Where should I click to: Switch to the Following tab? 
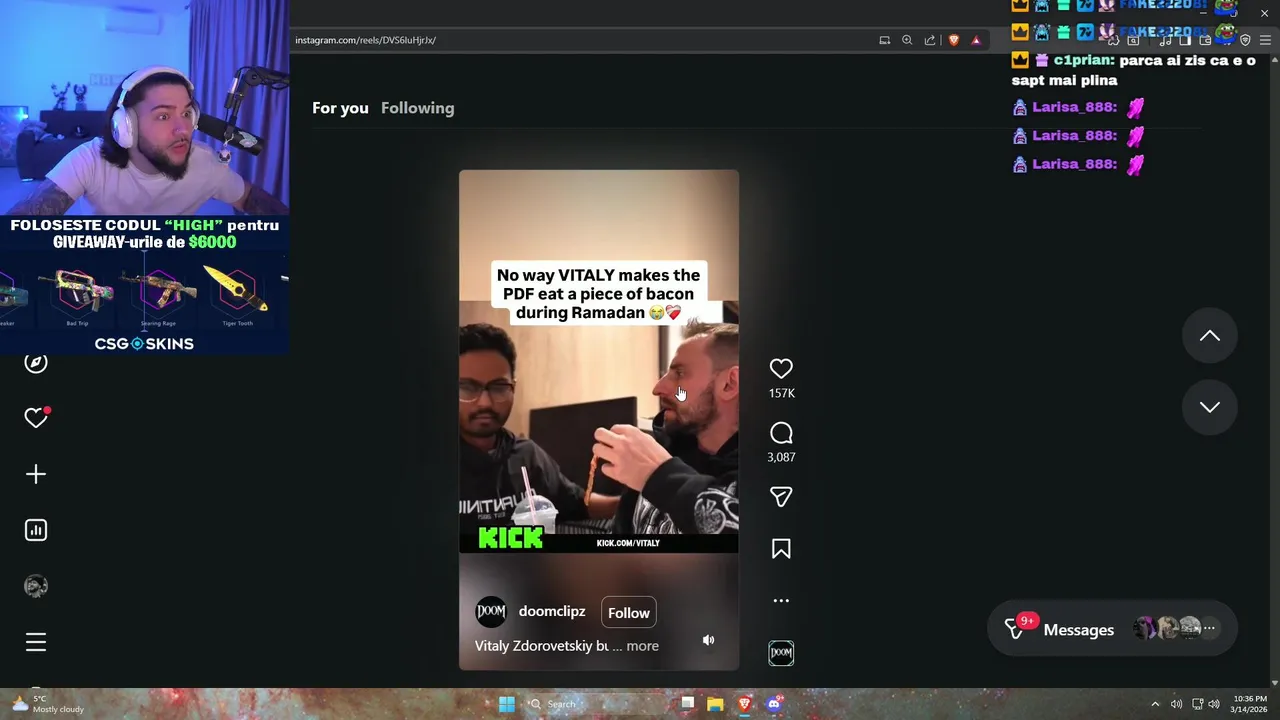click(x=417, y=108)
